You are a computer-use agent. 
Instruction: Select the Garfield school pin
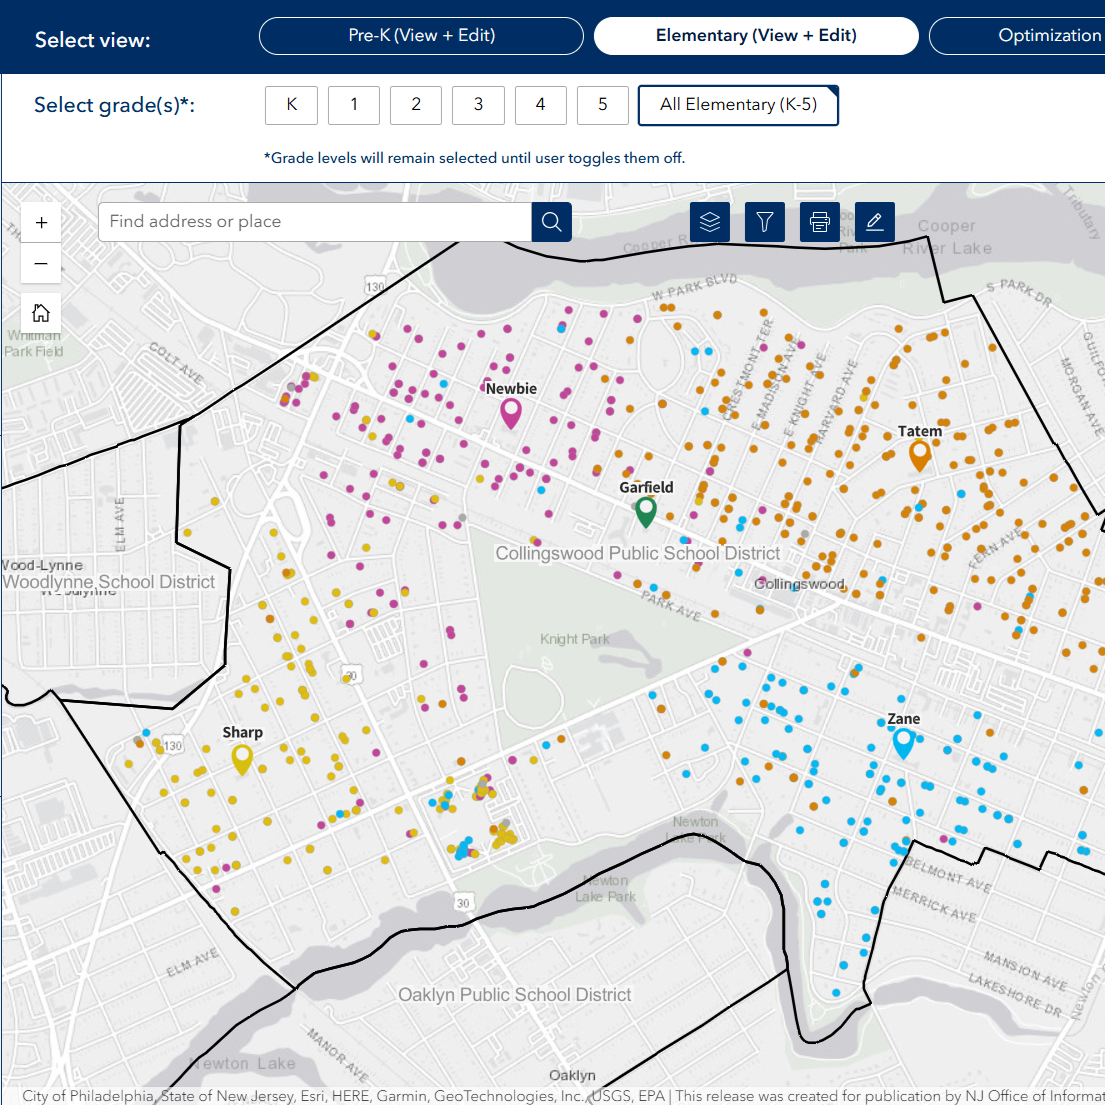[x=646, y=511]
